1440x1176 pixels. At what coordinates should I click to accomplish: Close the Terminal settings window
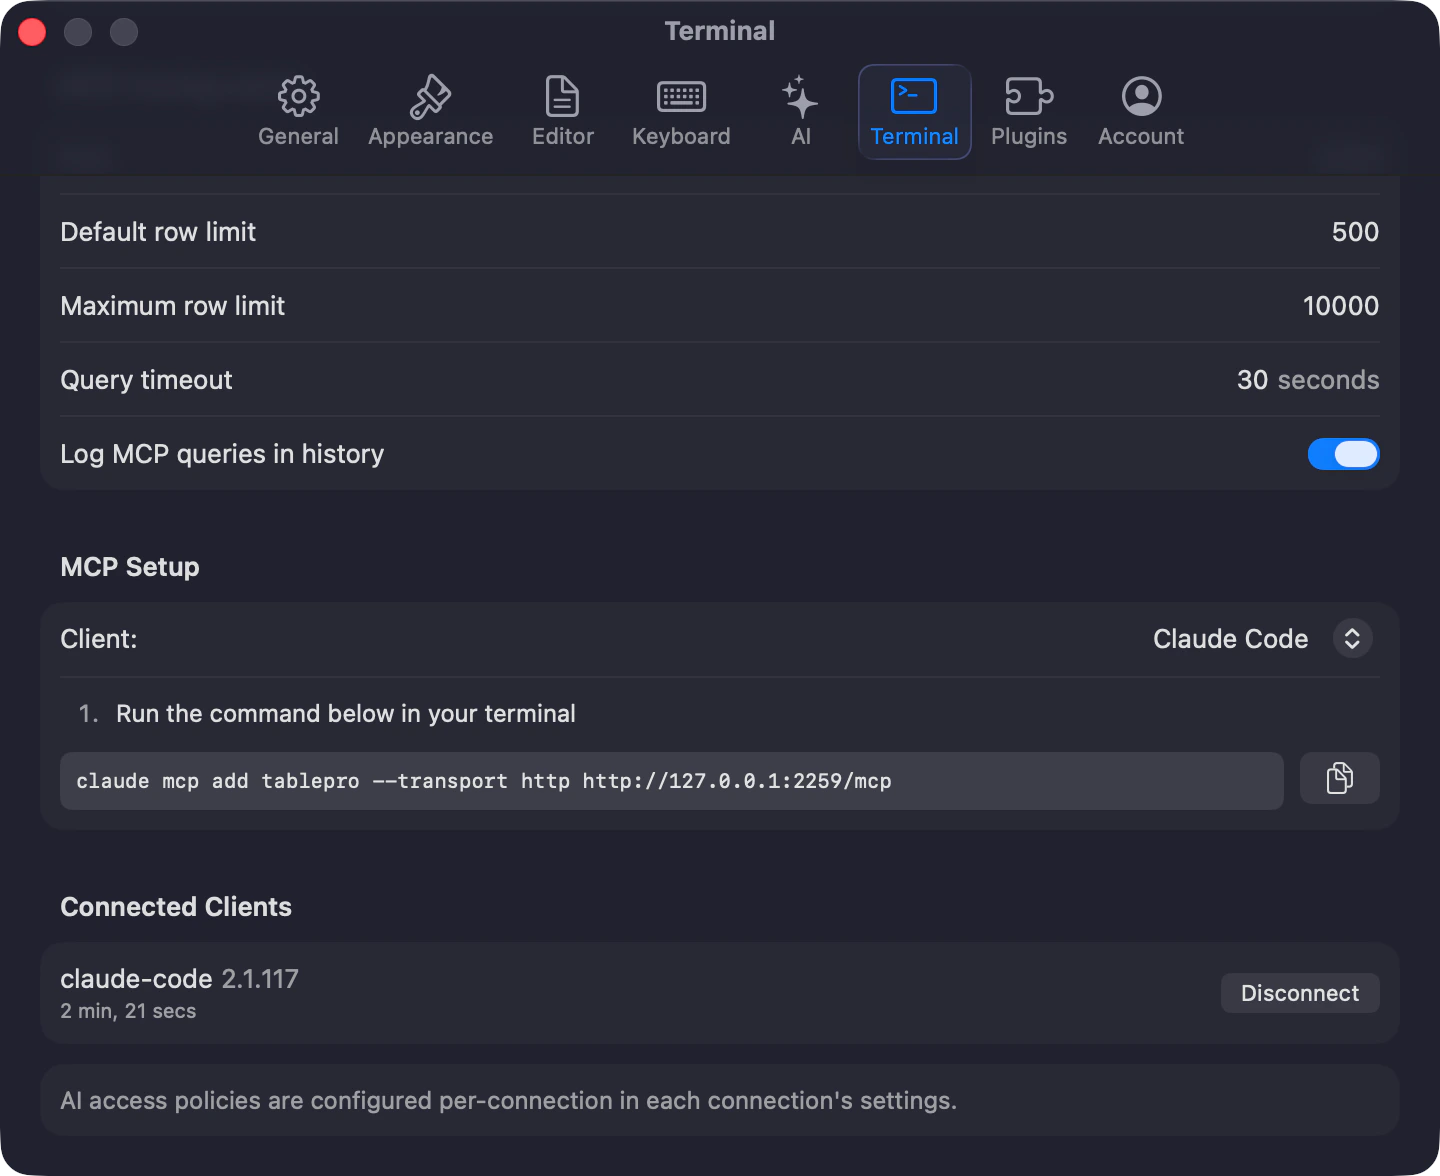[x=32, y=32]
